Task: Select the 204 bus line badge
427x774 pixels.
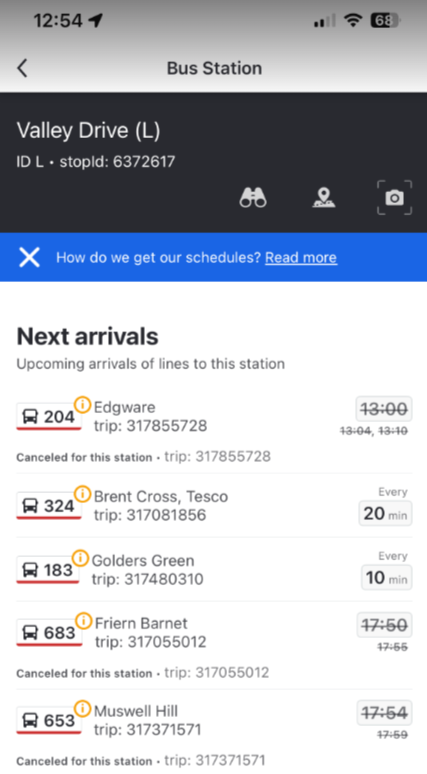Action: [49, 417]
